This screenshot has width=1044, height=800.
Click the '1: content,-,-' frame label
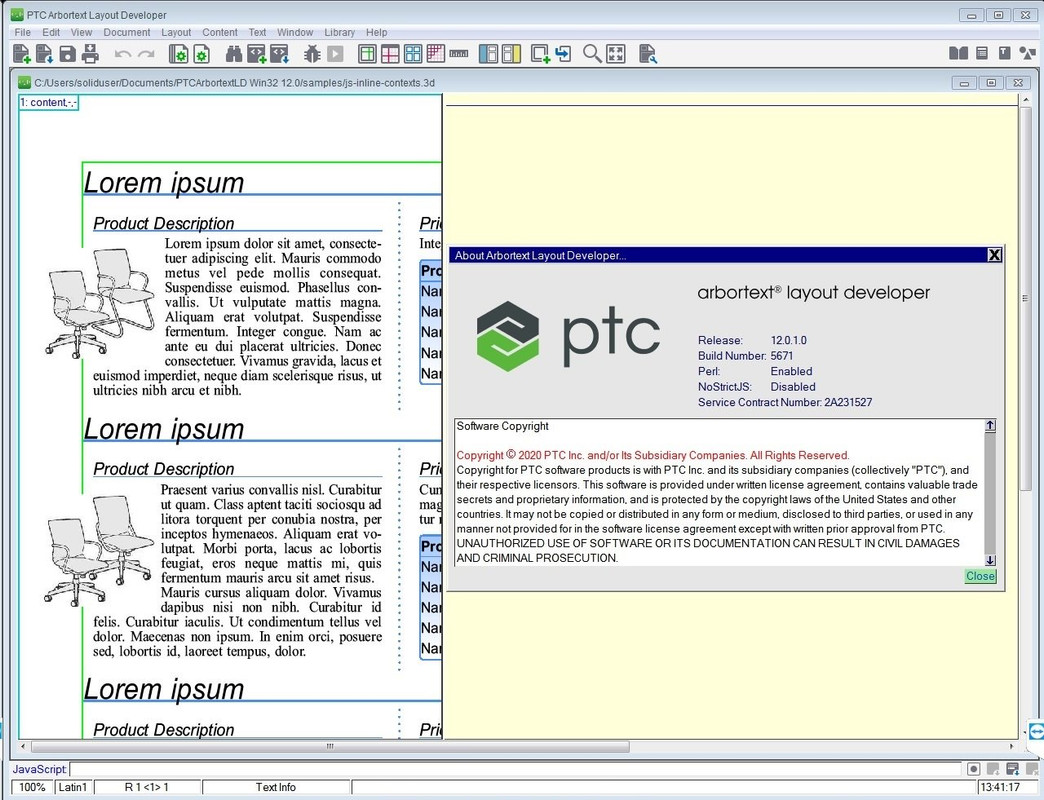tap(49, 102)
